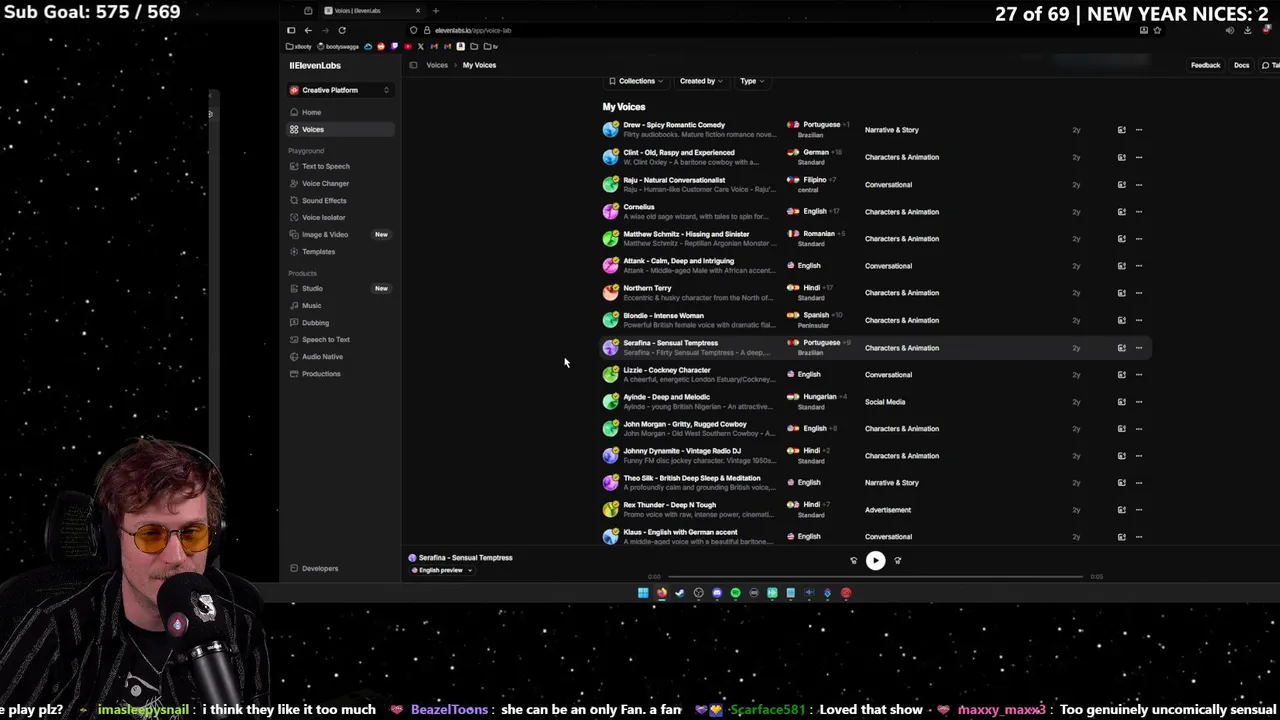Play Northern Terry voice avatar icon
Screen dimensions: 1280x720
click(610, 293)
